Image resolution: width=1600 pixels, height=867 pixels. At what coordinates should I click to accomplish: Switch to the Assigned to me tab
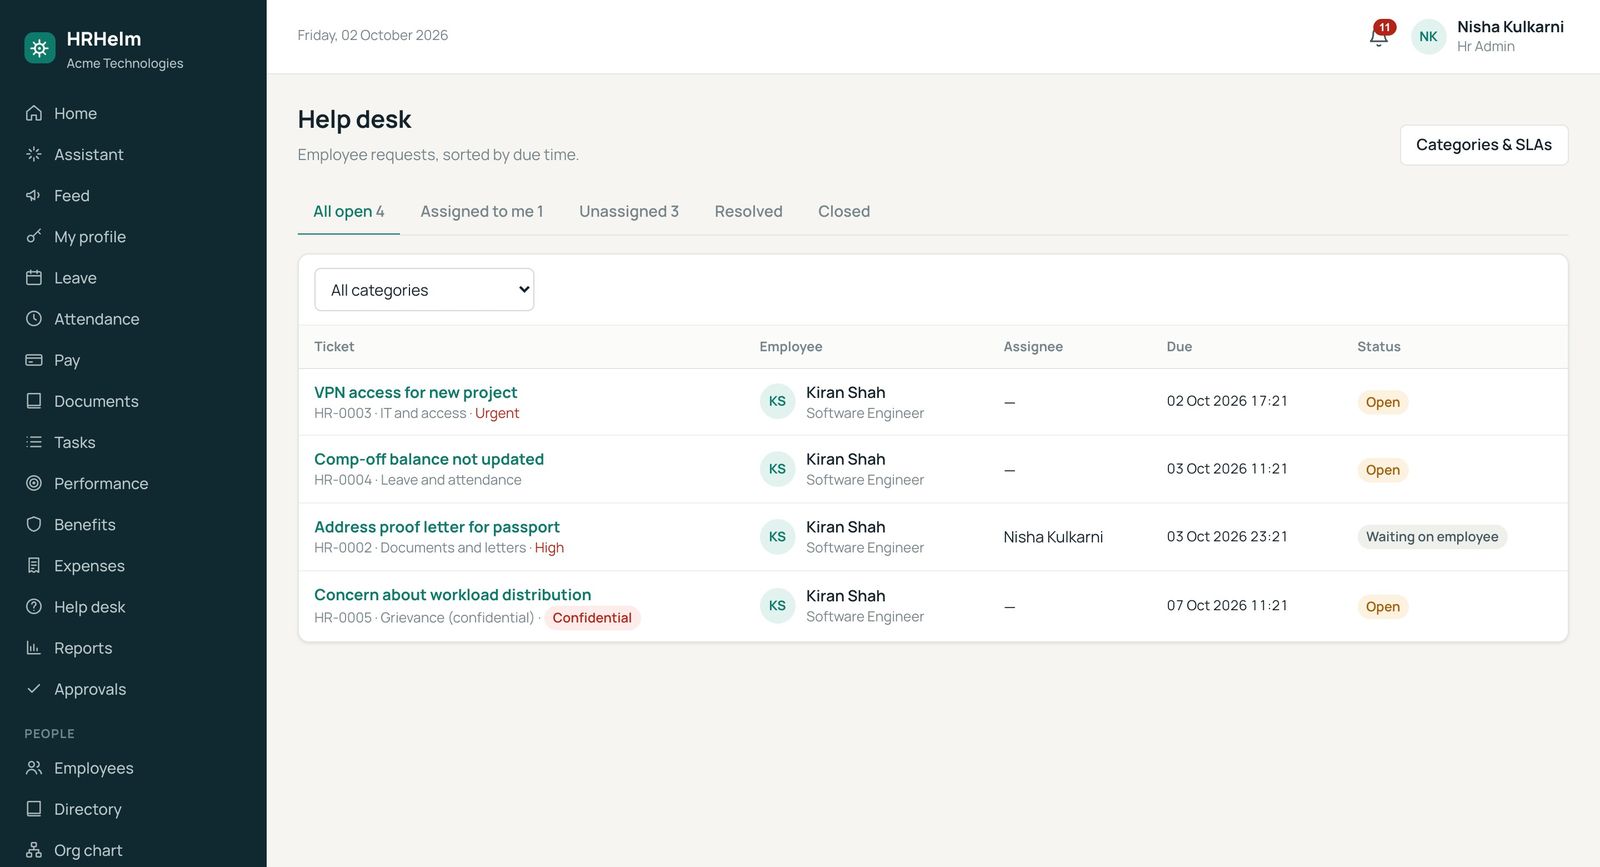482,211
